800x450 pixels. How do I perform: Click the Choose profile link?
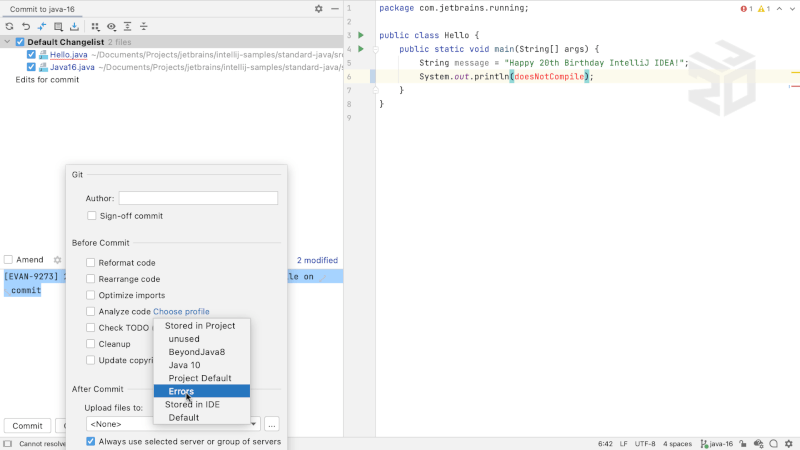coord(181,311)
